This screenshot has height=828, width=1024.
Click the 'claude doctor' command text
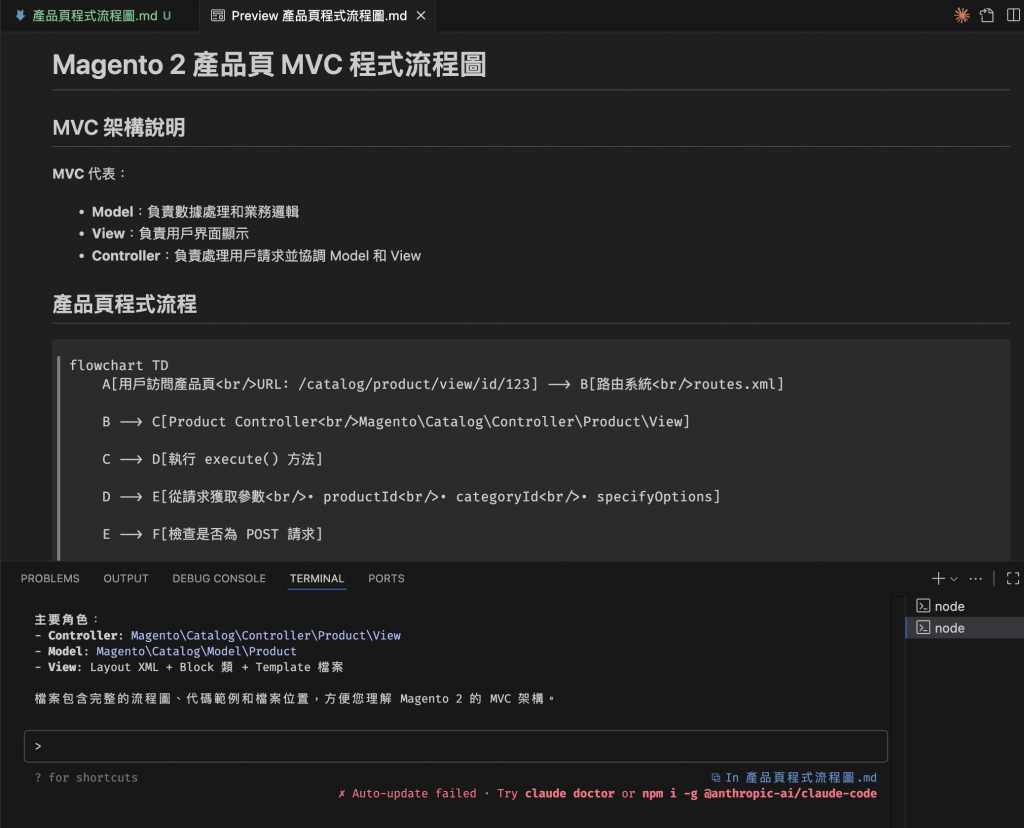pyautogui.click(x=569, y=793)
